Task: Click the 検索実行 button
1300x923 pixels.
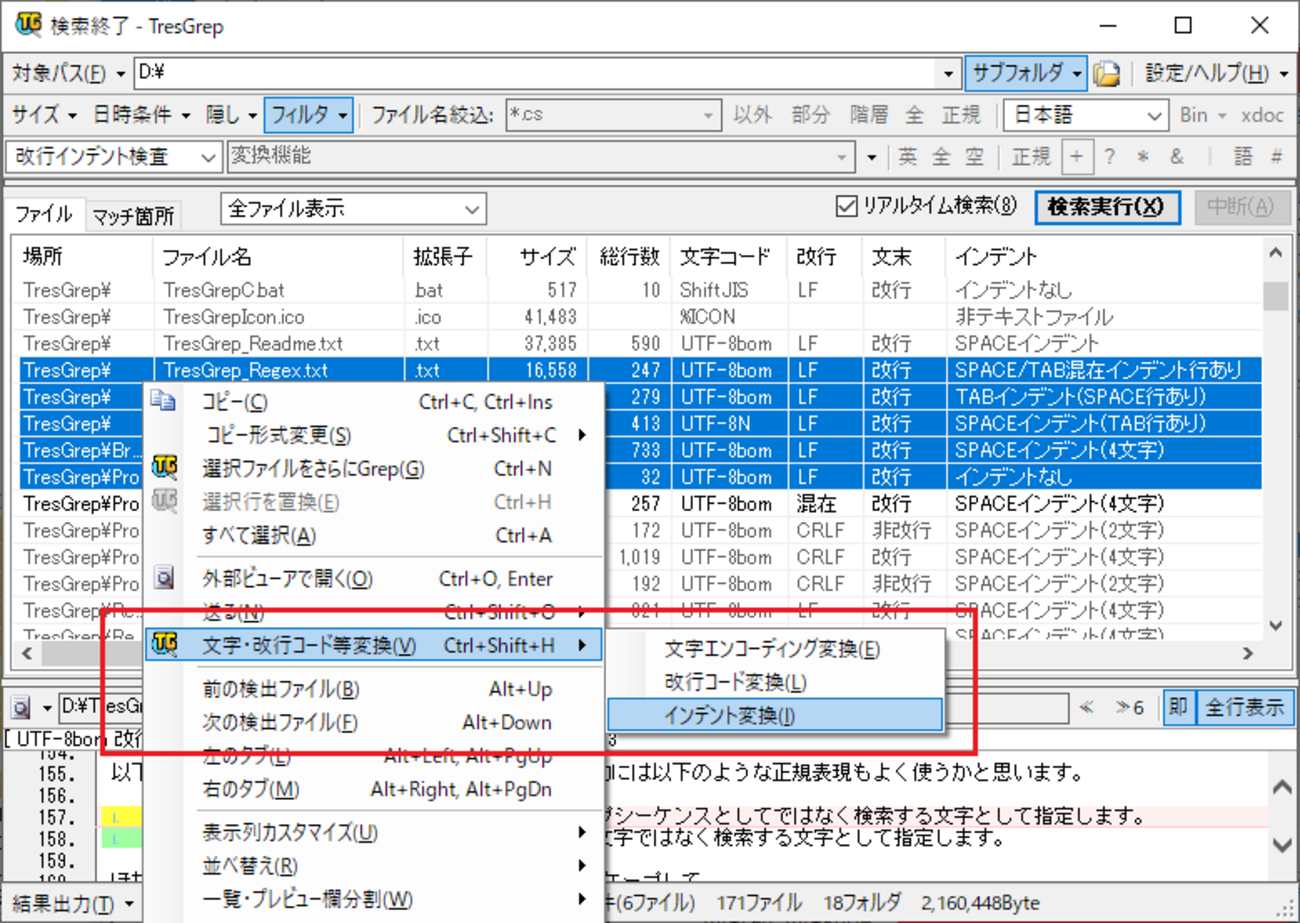Action: [x=1106, y=206]
